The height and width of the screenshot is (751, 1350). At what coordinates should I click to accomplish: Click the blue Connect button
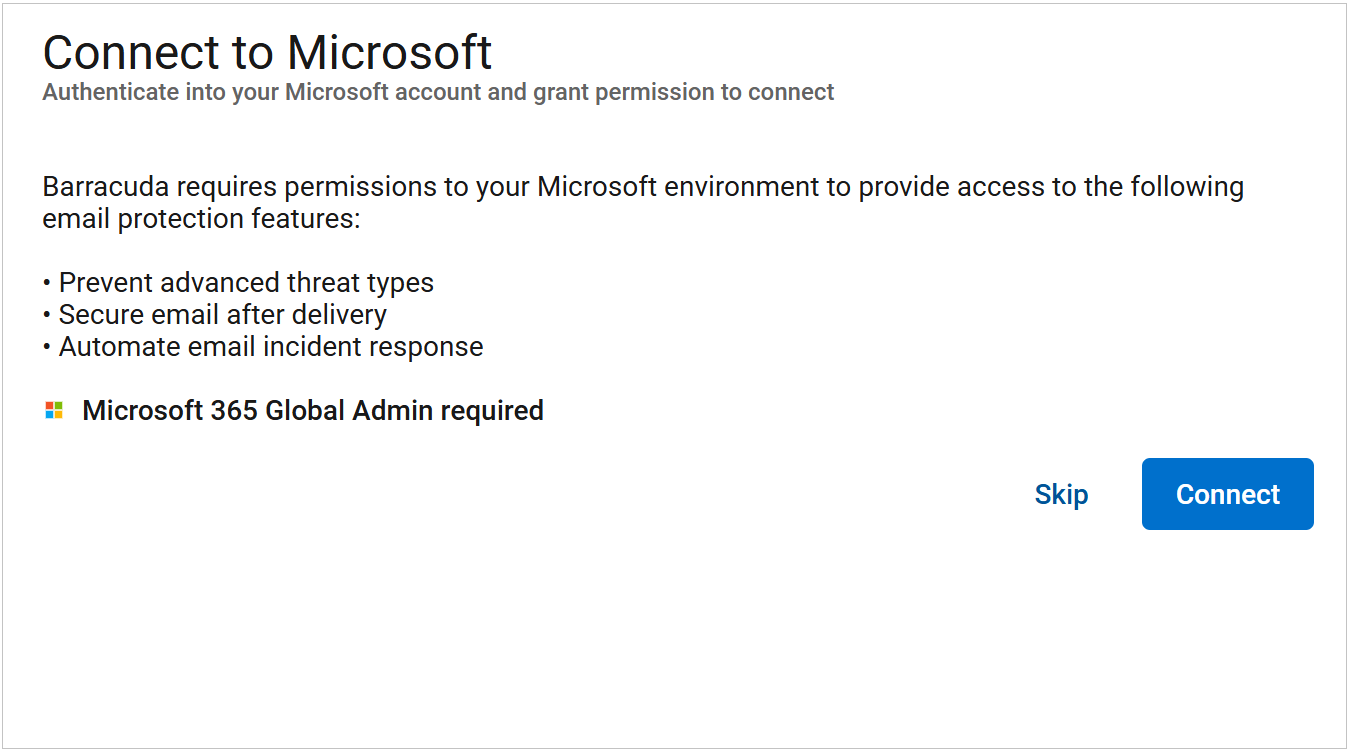tap(1227, 494)
